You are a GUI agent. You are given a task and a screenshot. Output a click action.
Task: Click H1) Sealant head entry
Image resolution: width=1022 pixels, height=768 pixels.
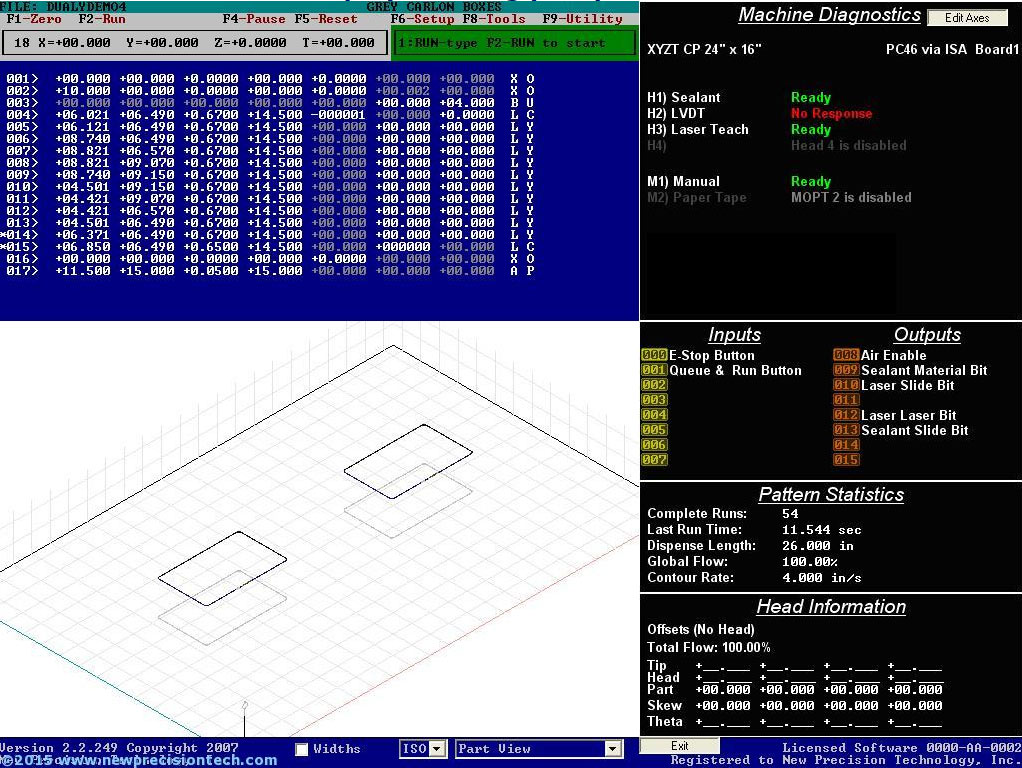[x=684, y=97]
